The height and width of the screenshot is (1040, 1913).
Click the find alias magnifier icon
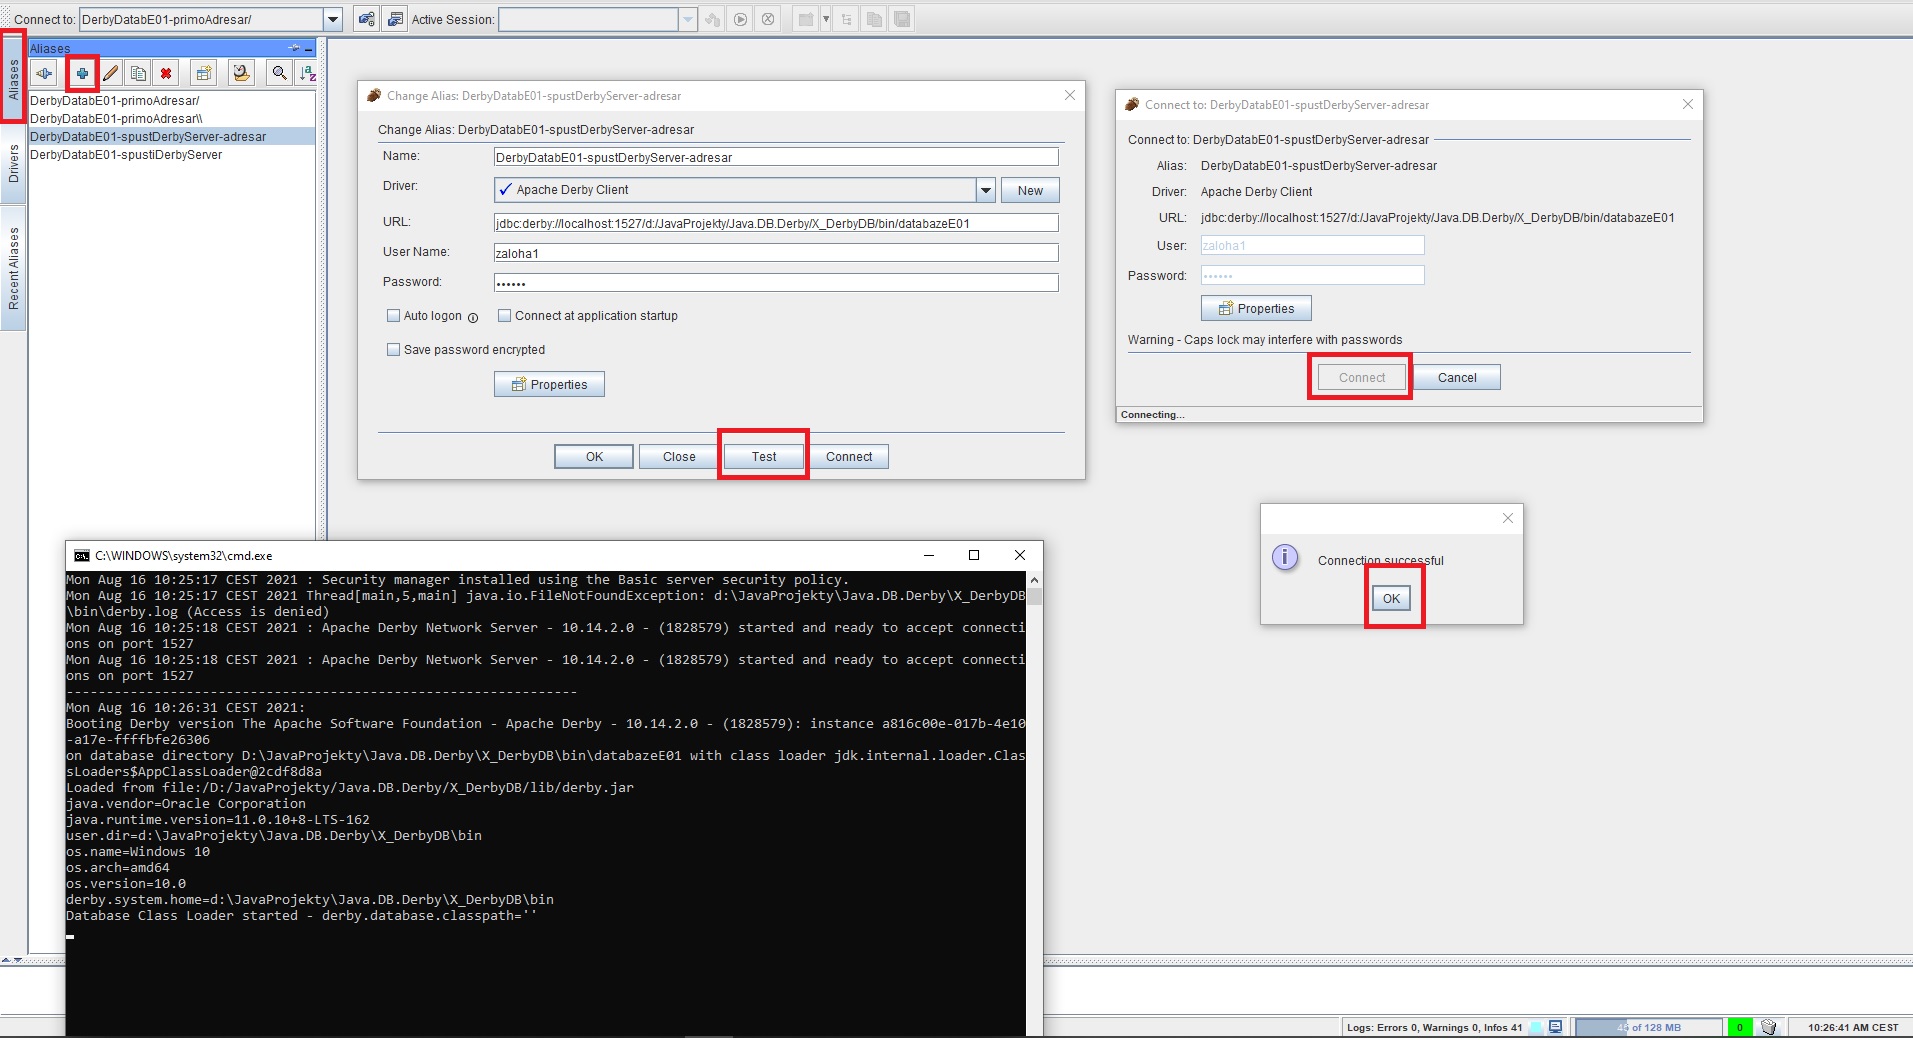click(x=279, y=73)
